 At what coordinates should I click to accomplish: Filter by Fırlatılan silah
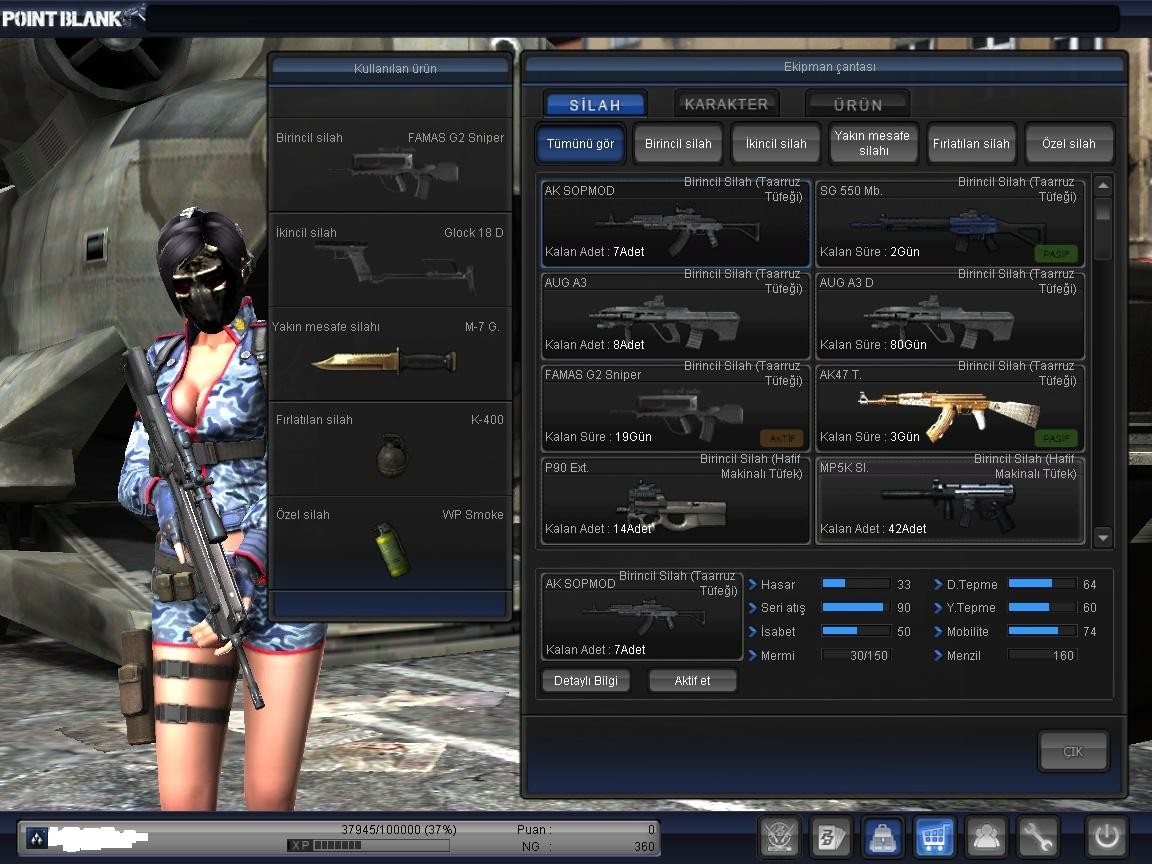tap(971, 143)
